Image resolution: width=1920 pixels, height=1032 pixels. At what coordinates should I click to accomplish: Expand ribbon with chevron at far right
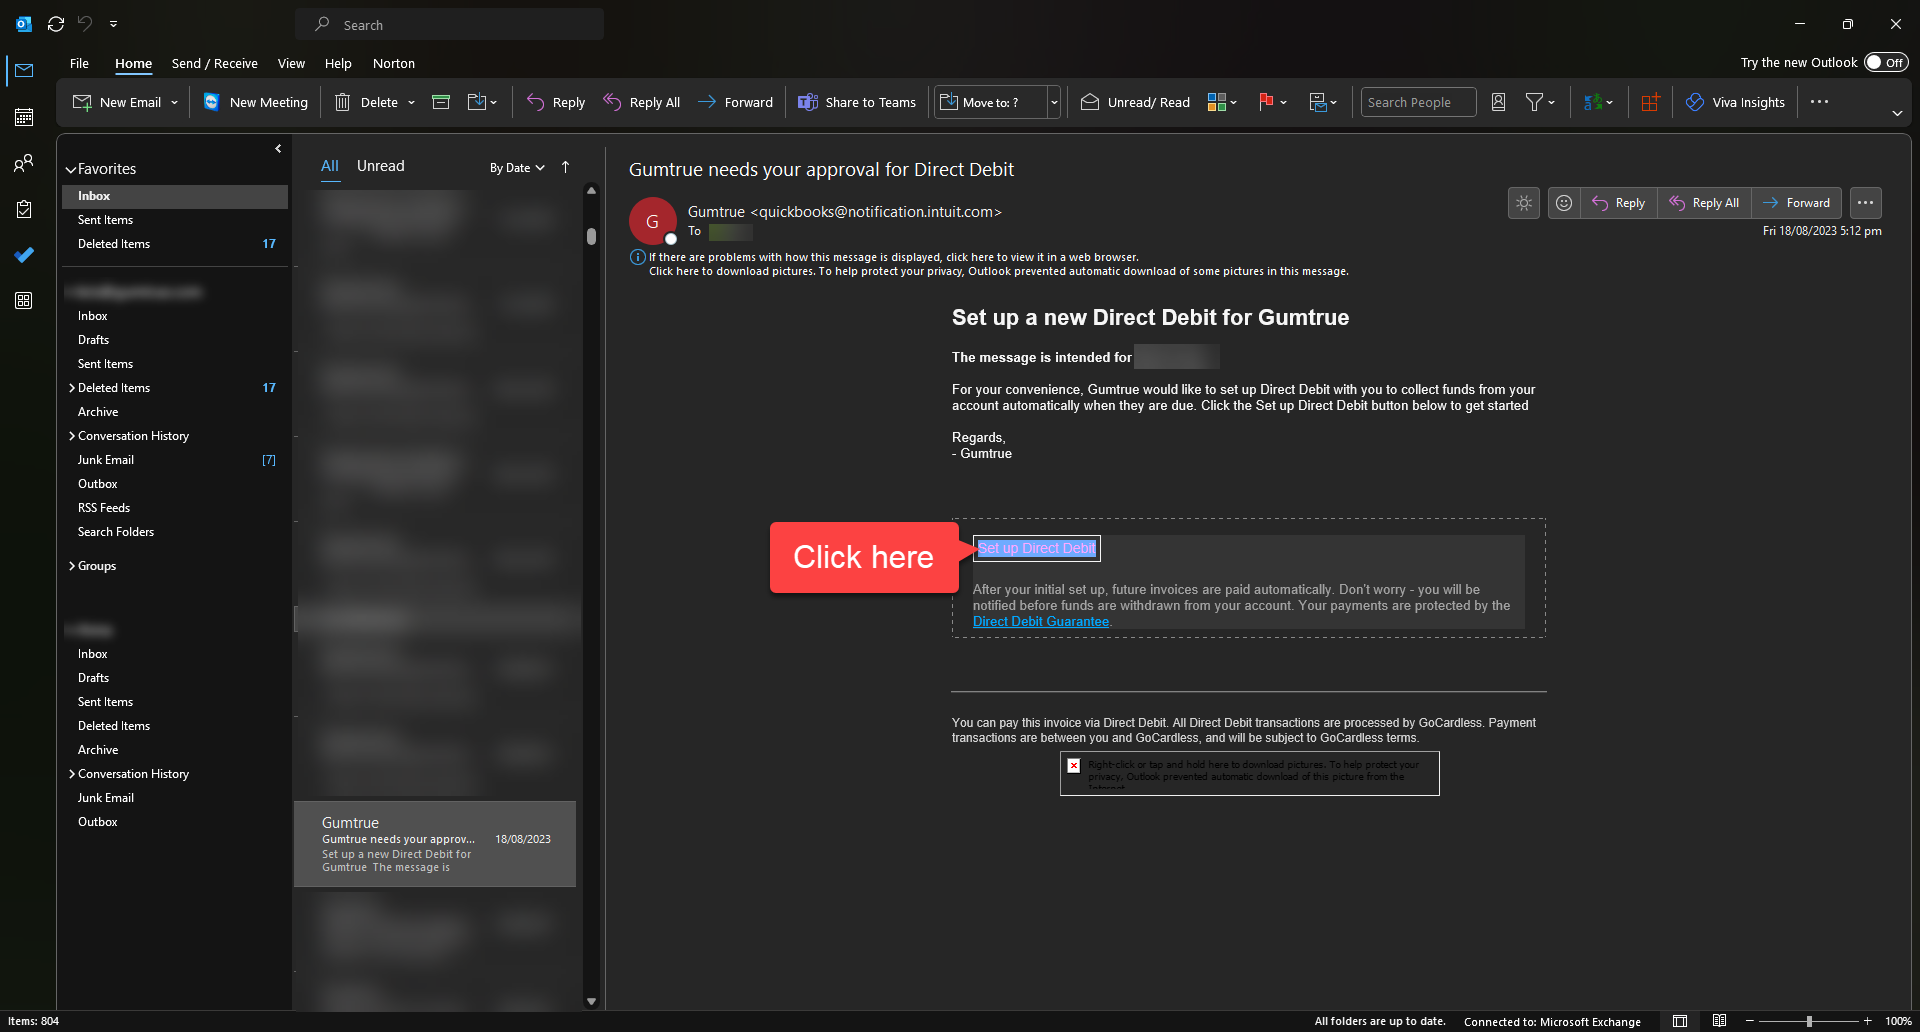(1897, 113)
